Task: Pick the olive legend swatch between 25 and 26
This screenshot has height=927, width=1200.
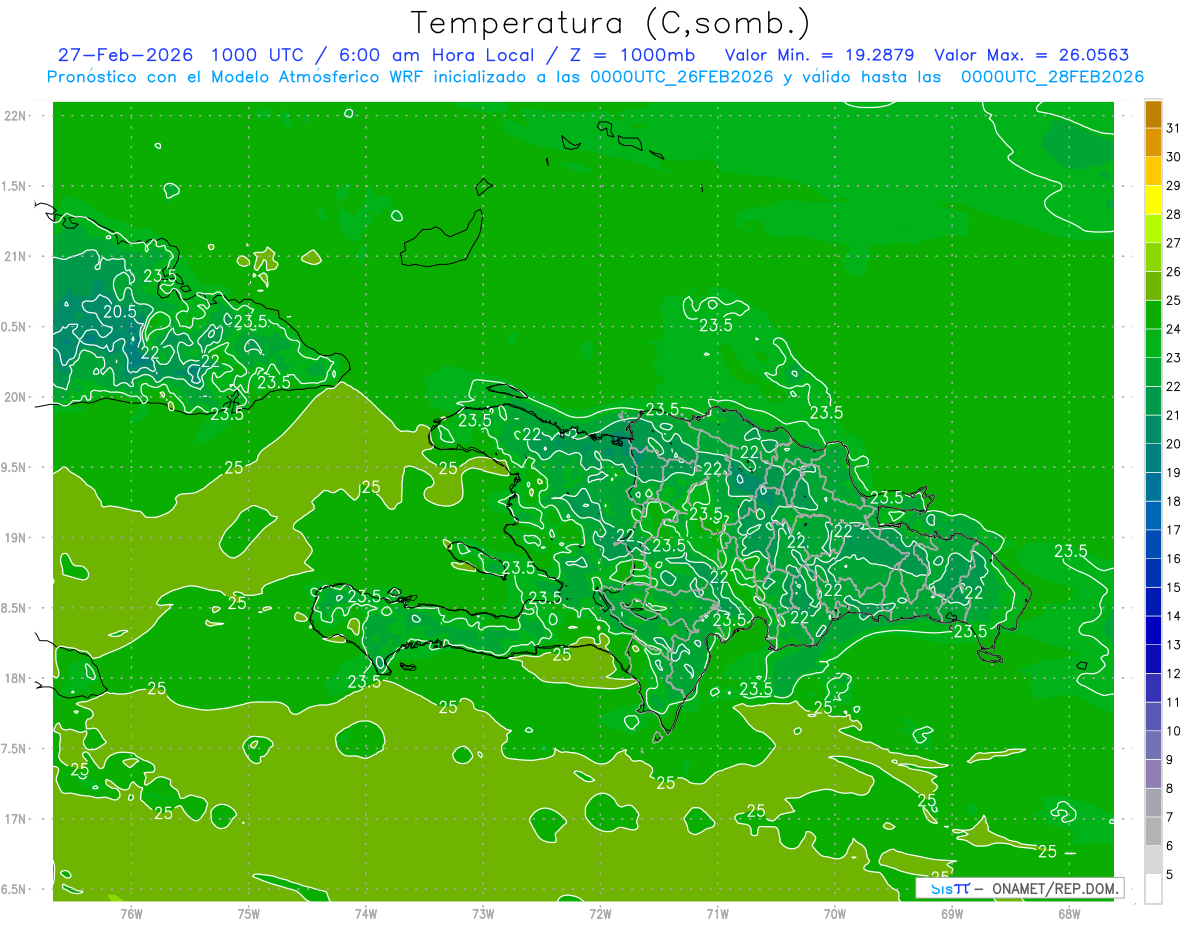Action: [x=1154, y=286]
